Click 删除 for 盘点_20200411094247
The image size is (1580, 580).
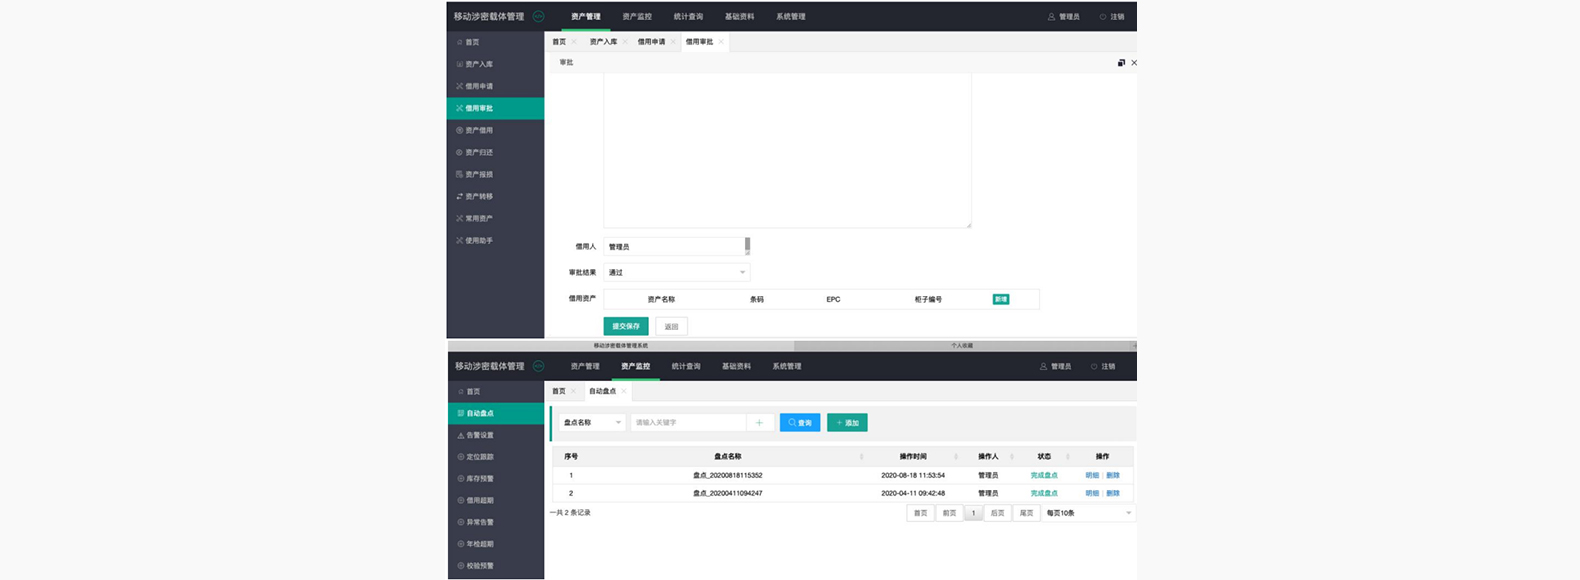(1113, 493)
